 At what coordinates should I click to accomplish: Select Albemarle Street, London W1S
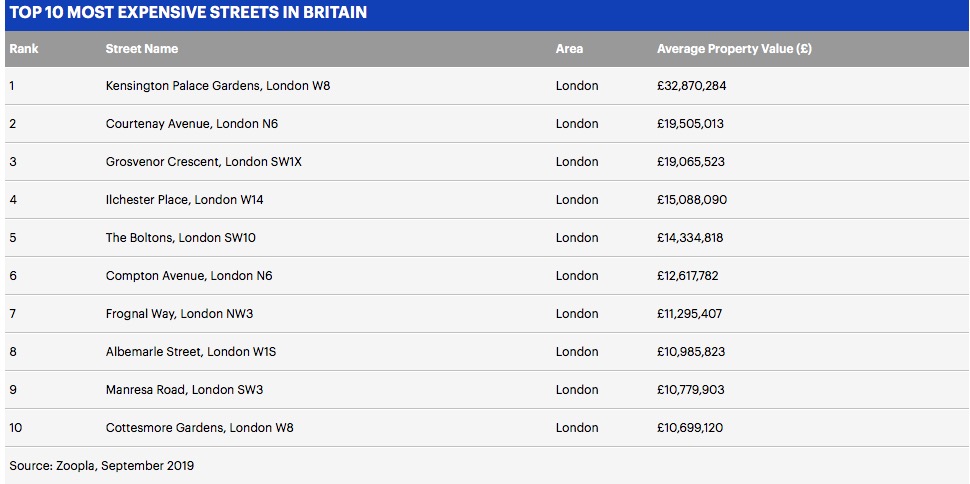tap(191, 352)
